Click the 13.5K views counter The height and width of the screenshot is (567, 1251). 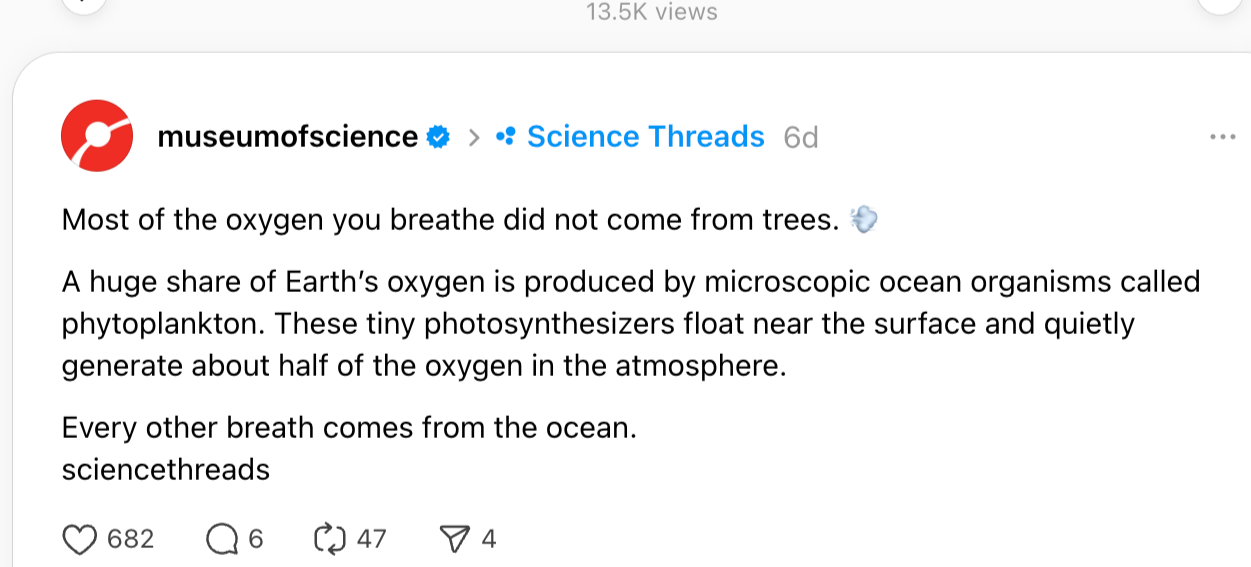point(651,12)
